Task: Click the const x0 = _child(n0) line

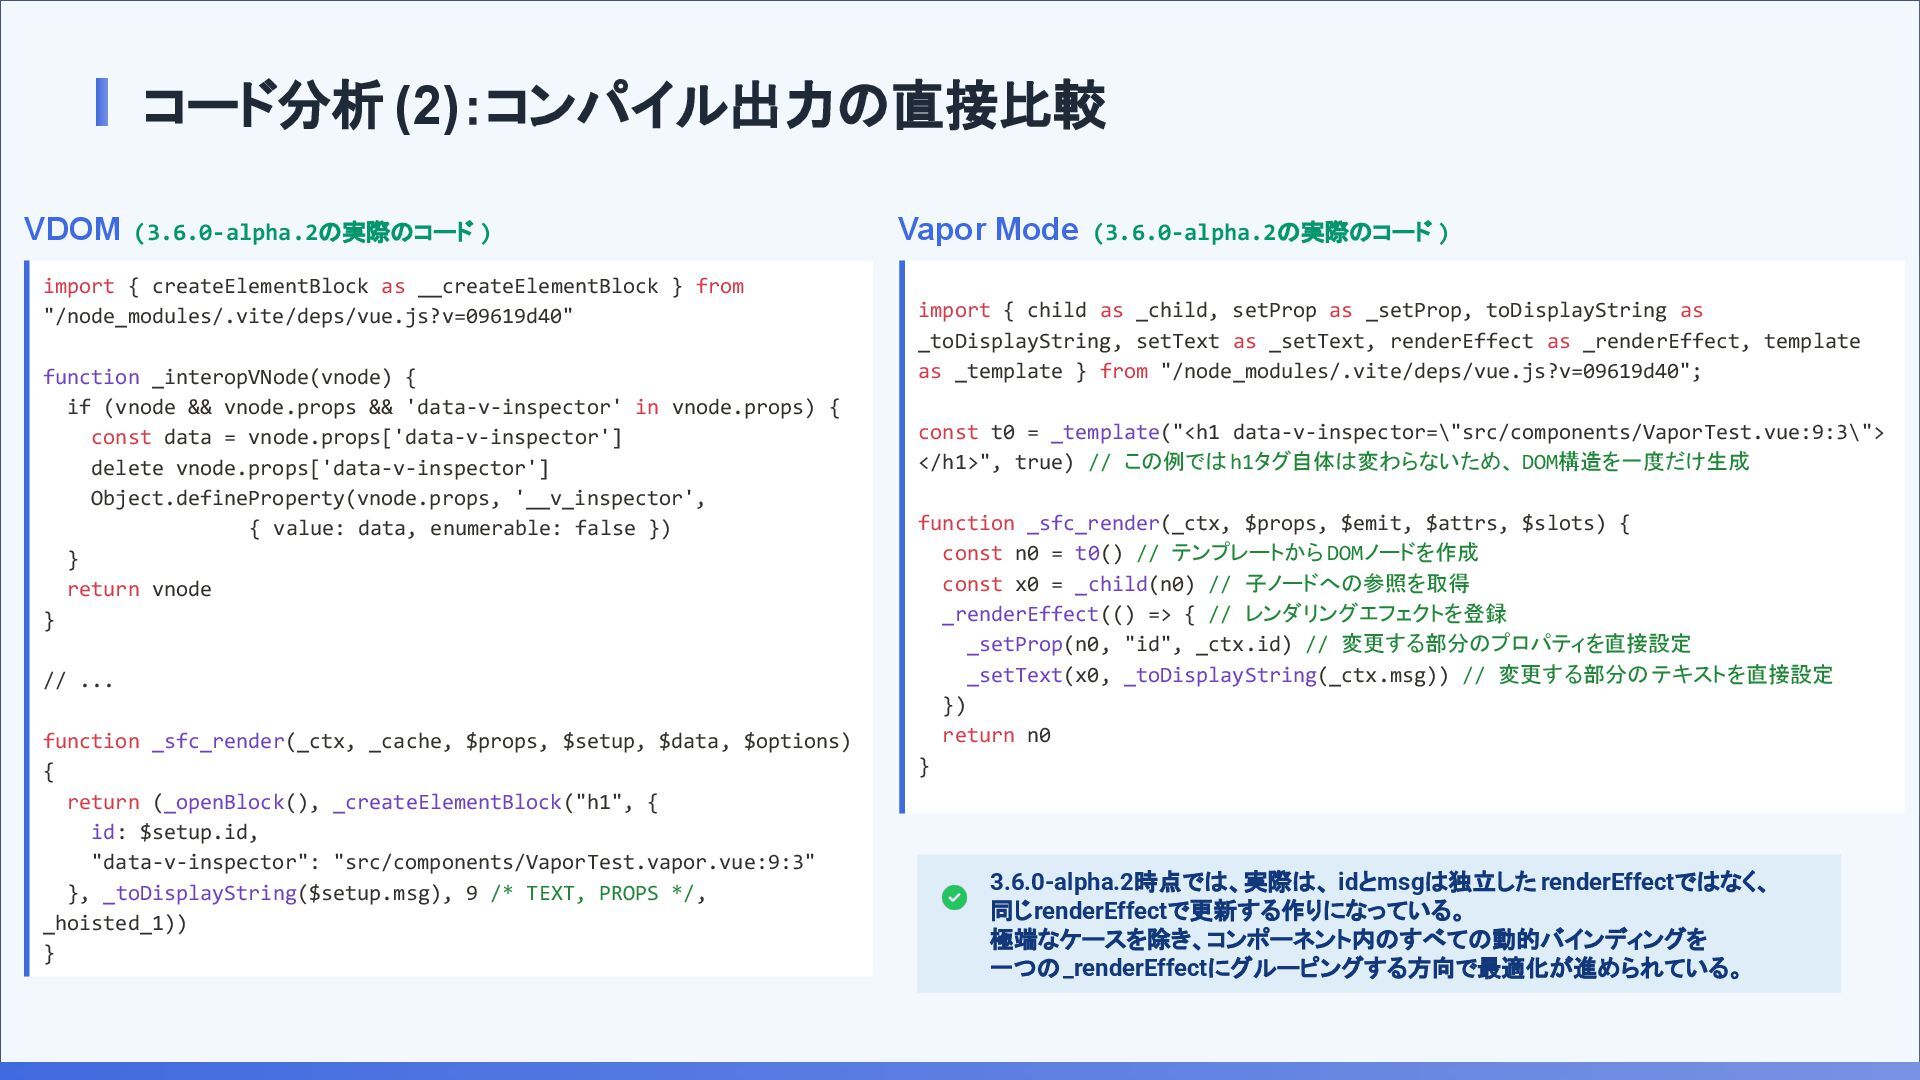Action: click(1067, 584)
